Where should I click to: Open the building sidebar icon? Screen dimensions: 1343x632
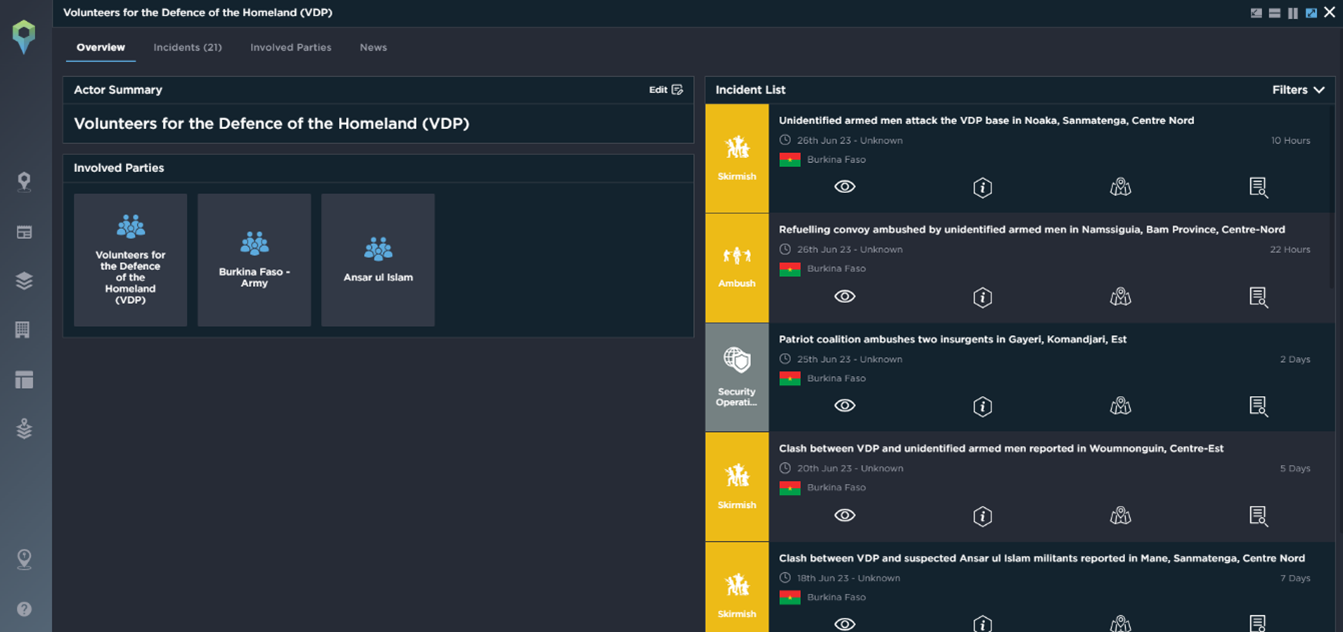click(24, 330)
